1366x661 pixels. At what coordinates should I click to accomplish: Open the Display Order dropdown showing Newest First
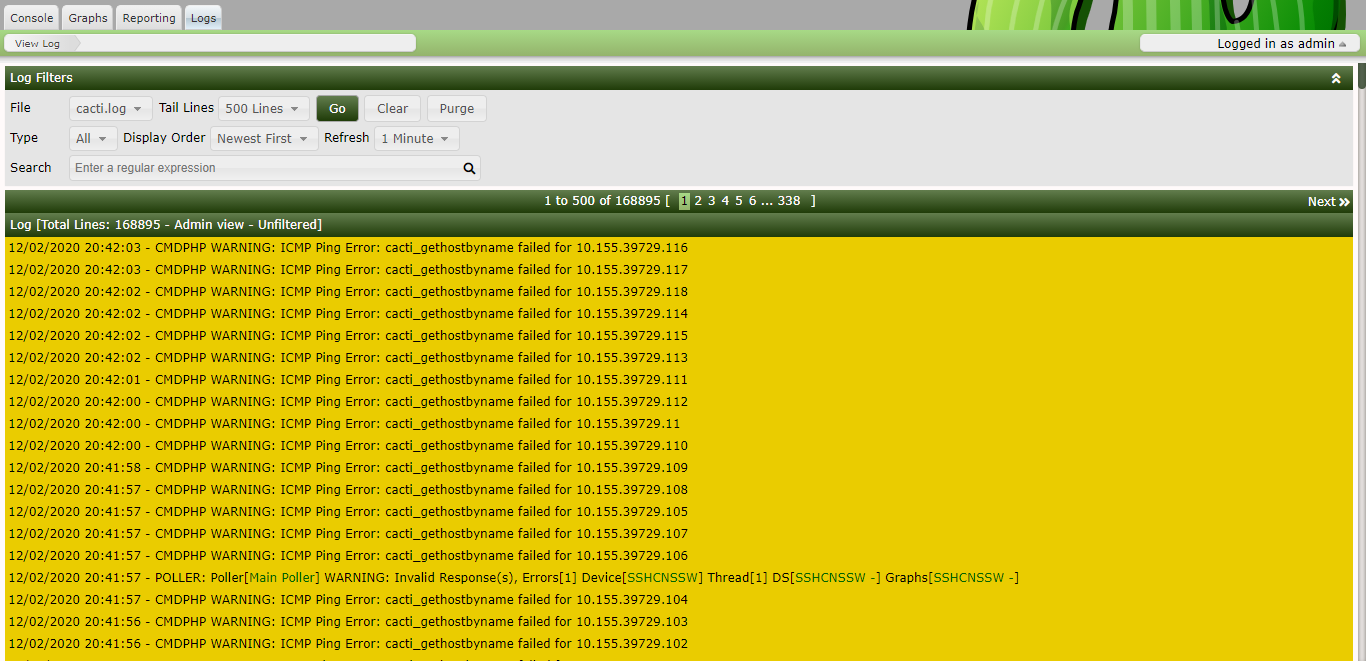coord(264,138)
